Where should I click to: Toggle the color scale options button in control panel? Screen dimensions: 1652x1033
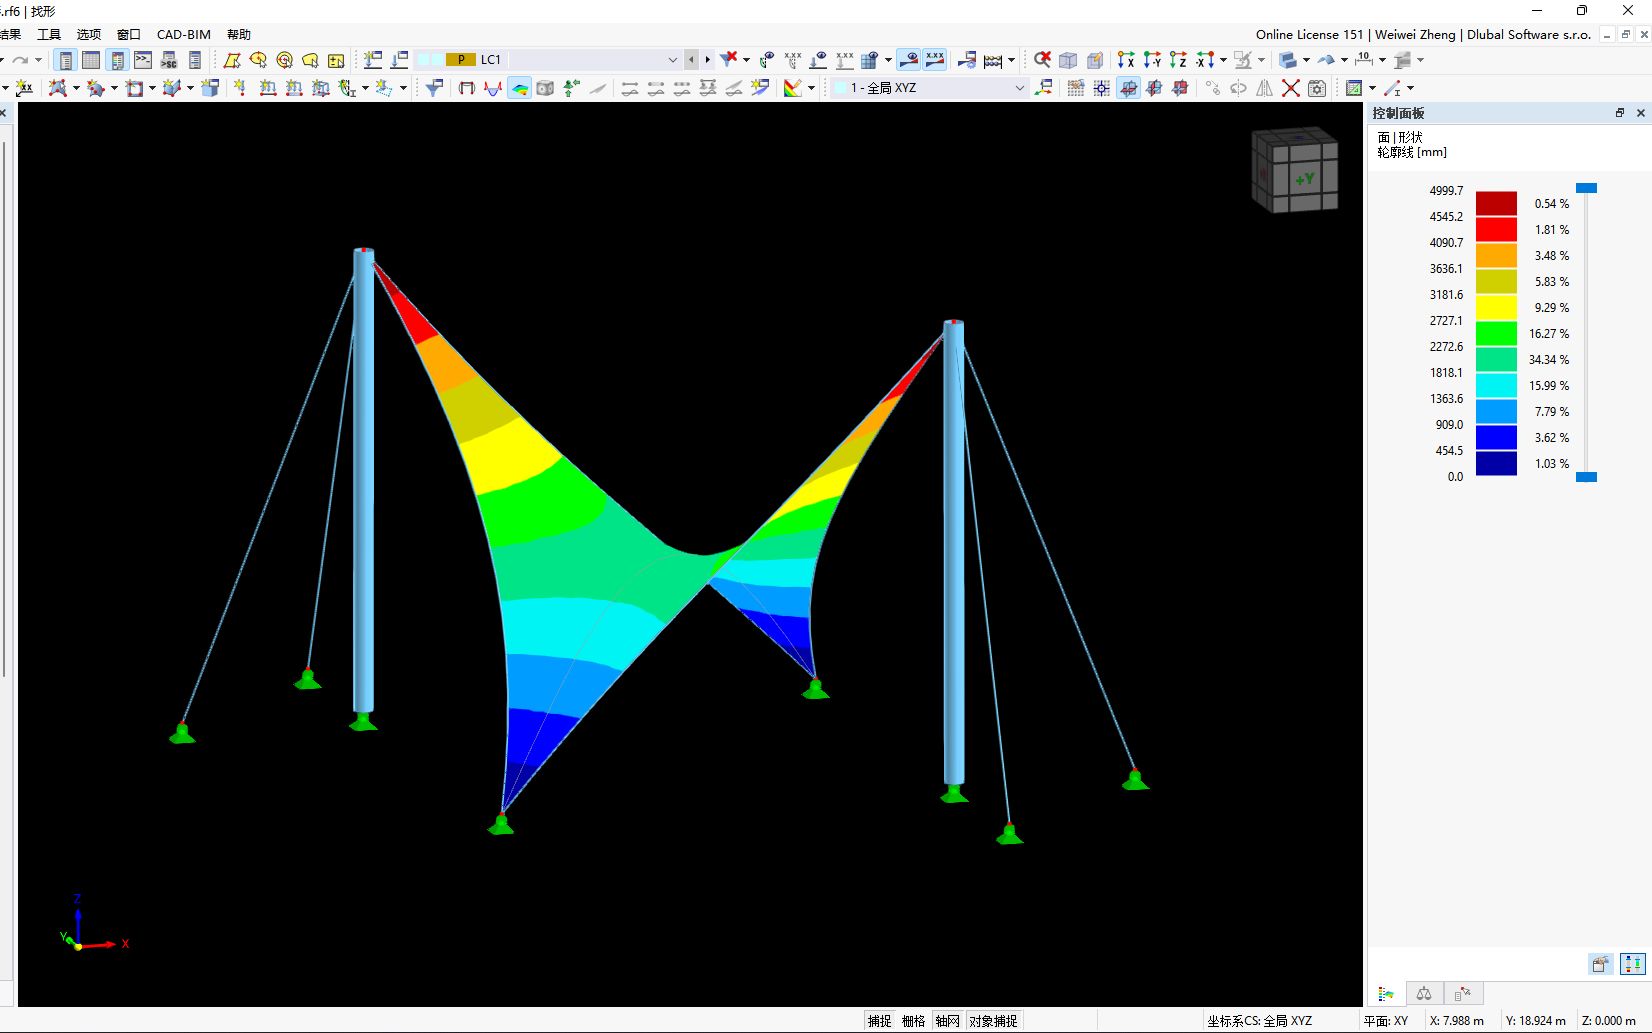1632,964
